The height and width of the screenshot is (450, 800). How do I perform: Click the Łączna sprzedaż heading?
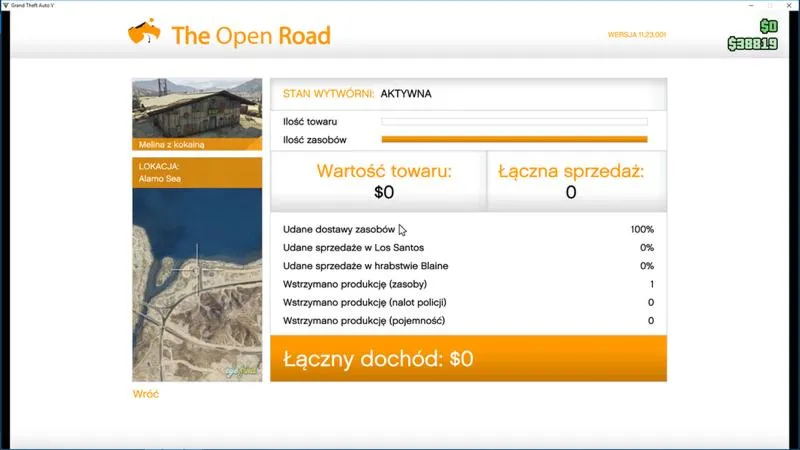(571, 171)
